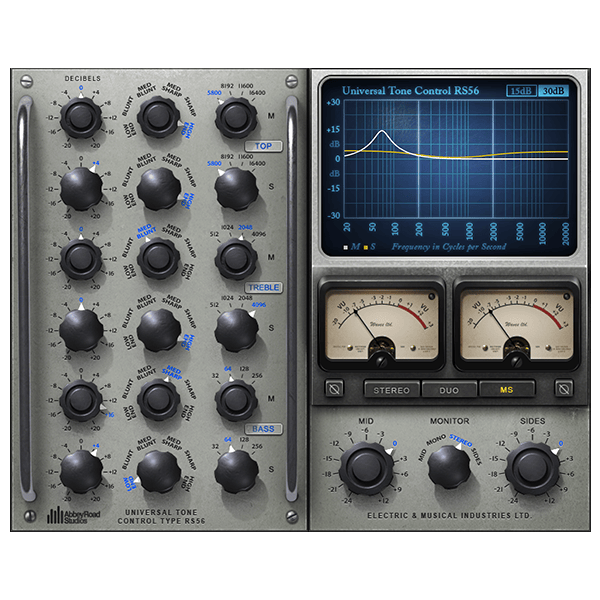600x600 pixels.
Task: Click the right VU meter
Action: coord(517,325)
